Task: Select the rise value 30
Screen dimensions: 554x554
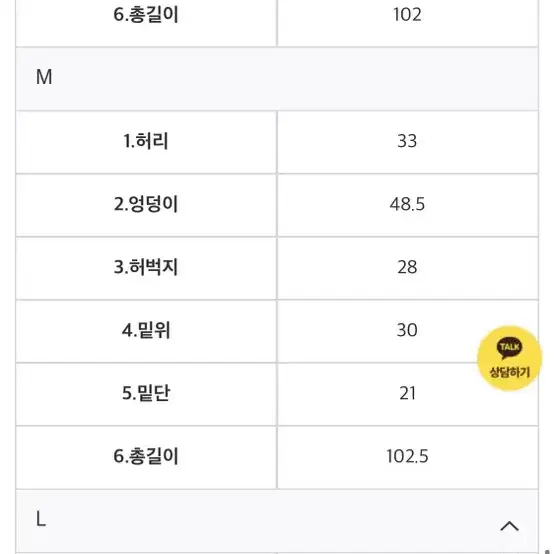Action: click(x=407, y=330)
